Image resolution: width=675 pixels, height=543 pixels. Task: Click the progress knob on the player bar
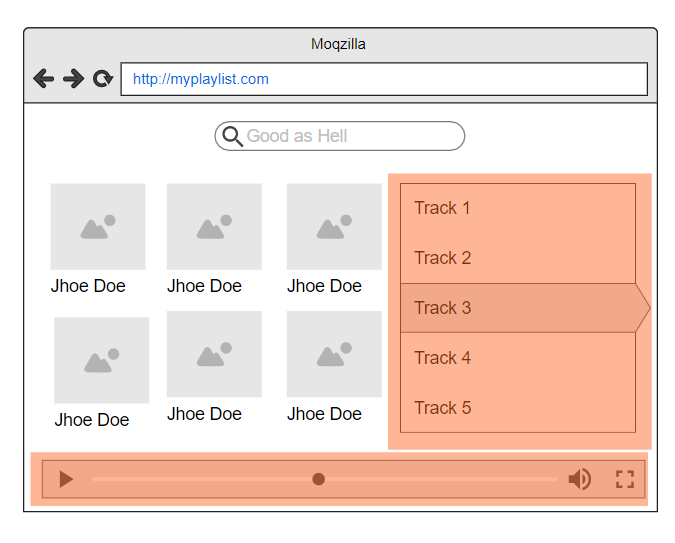319,479
